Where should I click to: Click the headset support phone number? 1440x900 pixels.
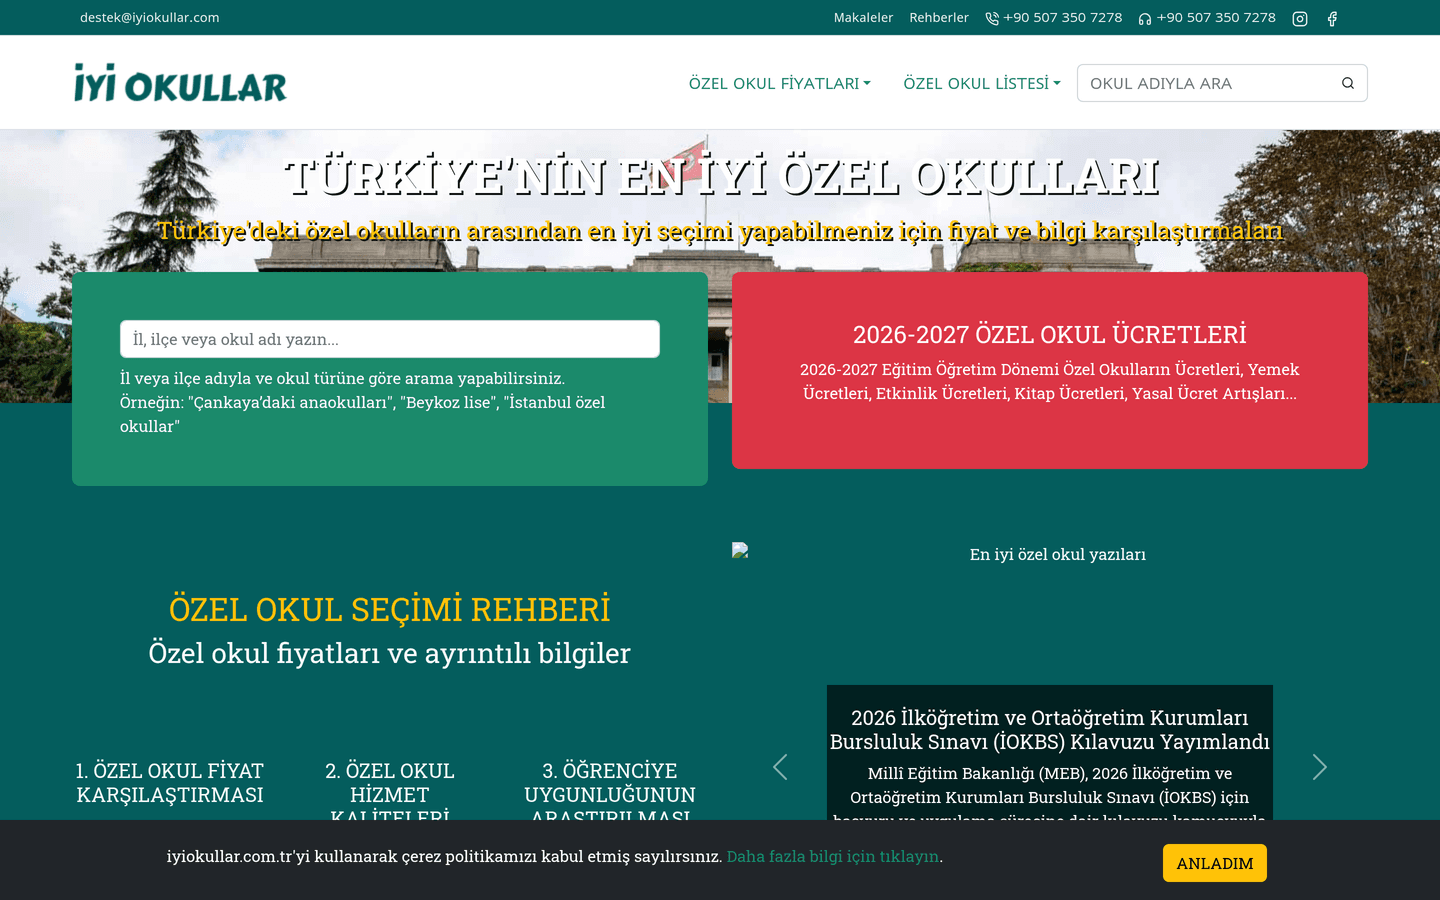pyautogui.click(x=1207, y=18)
